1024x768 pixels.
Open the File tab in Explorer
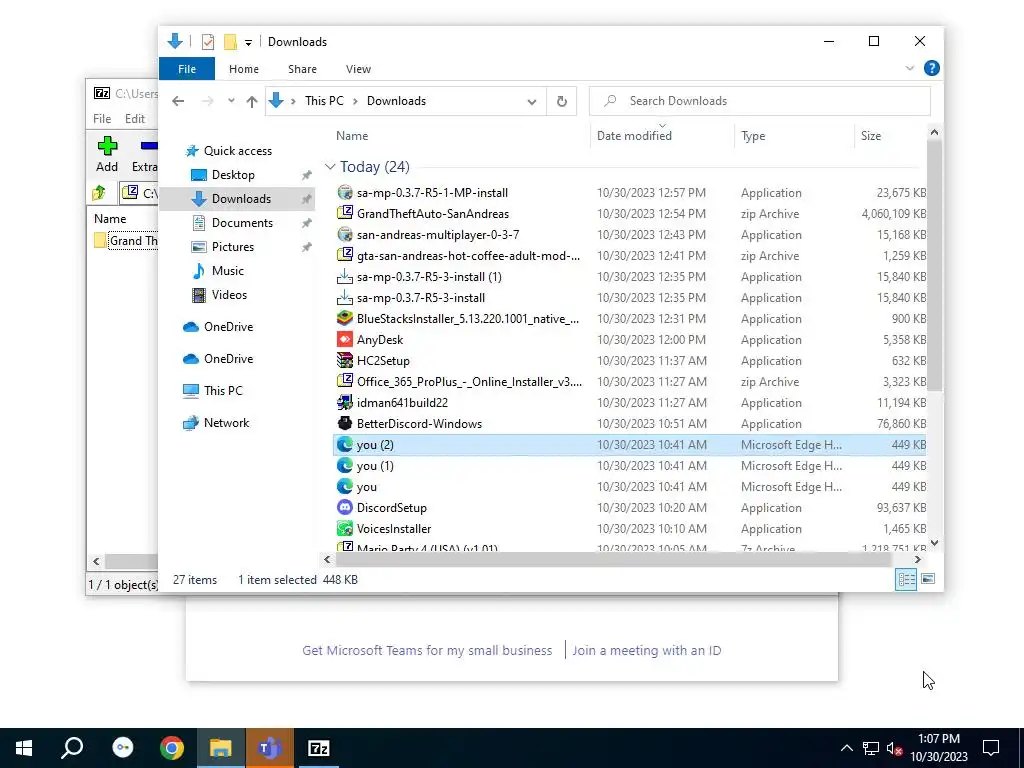pyautogui.click(x=187, y=69)
